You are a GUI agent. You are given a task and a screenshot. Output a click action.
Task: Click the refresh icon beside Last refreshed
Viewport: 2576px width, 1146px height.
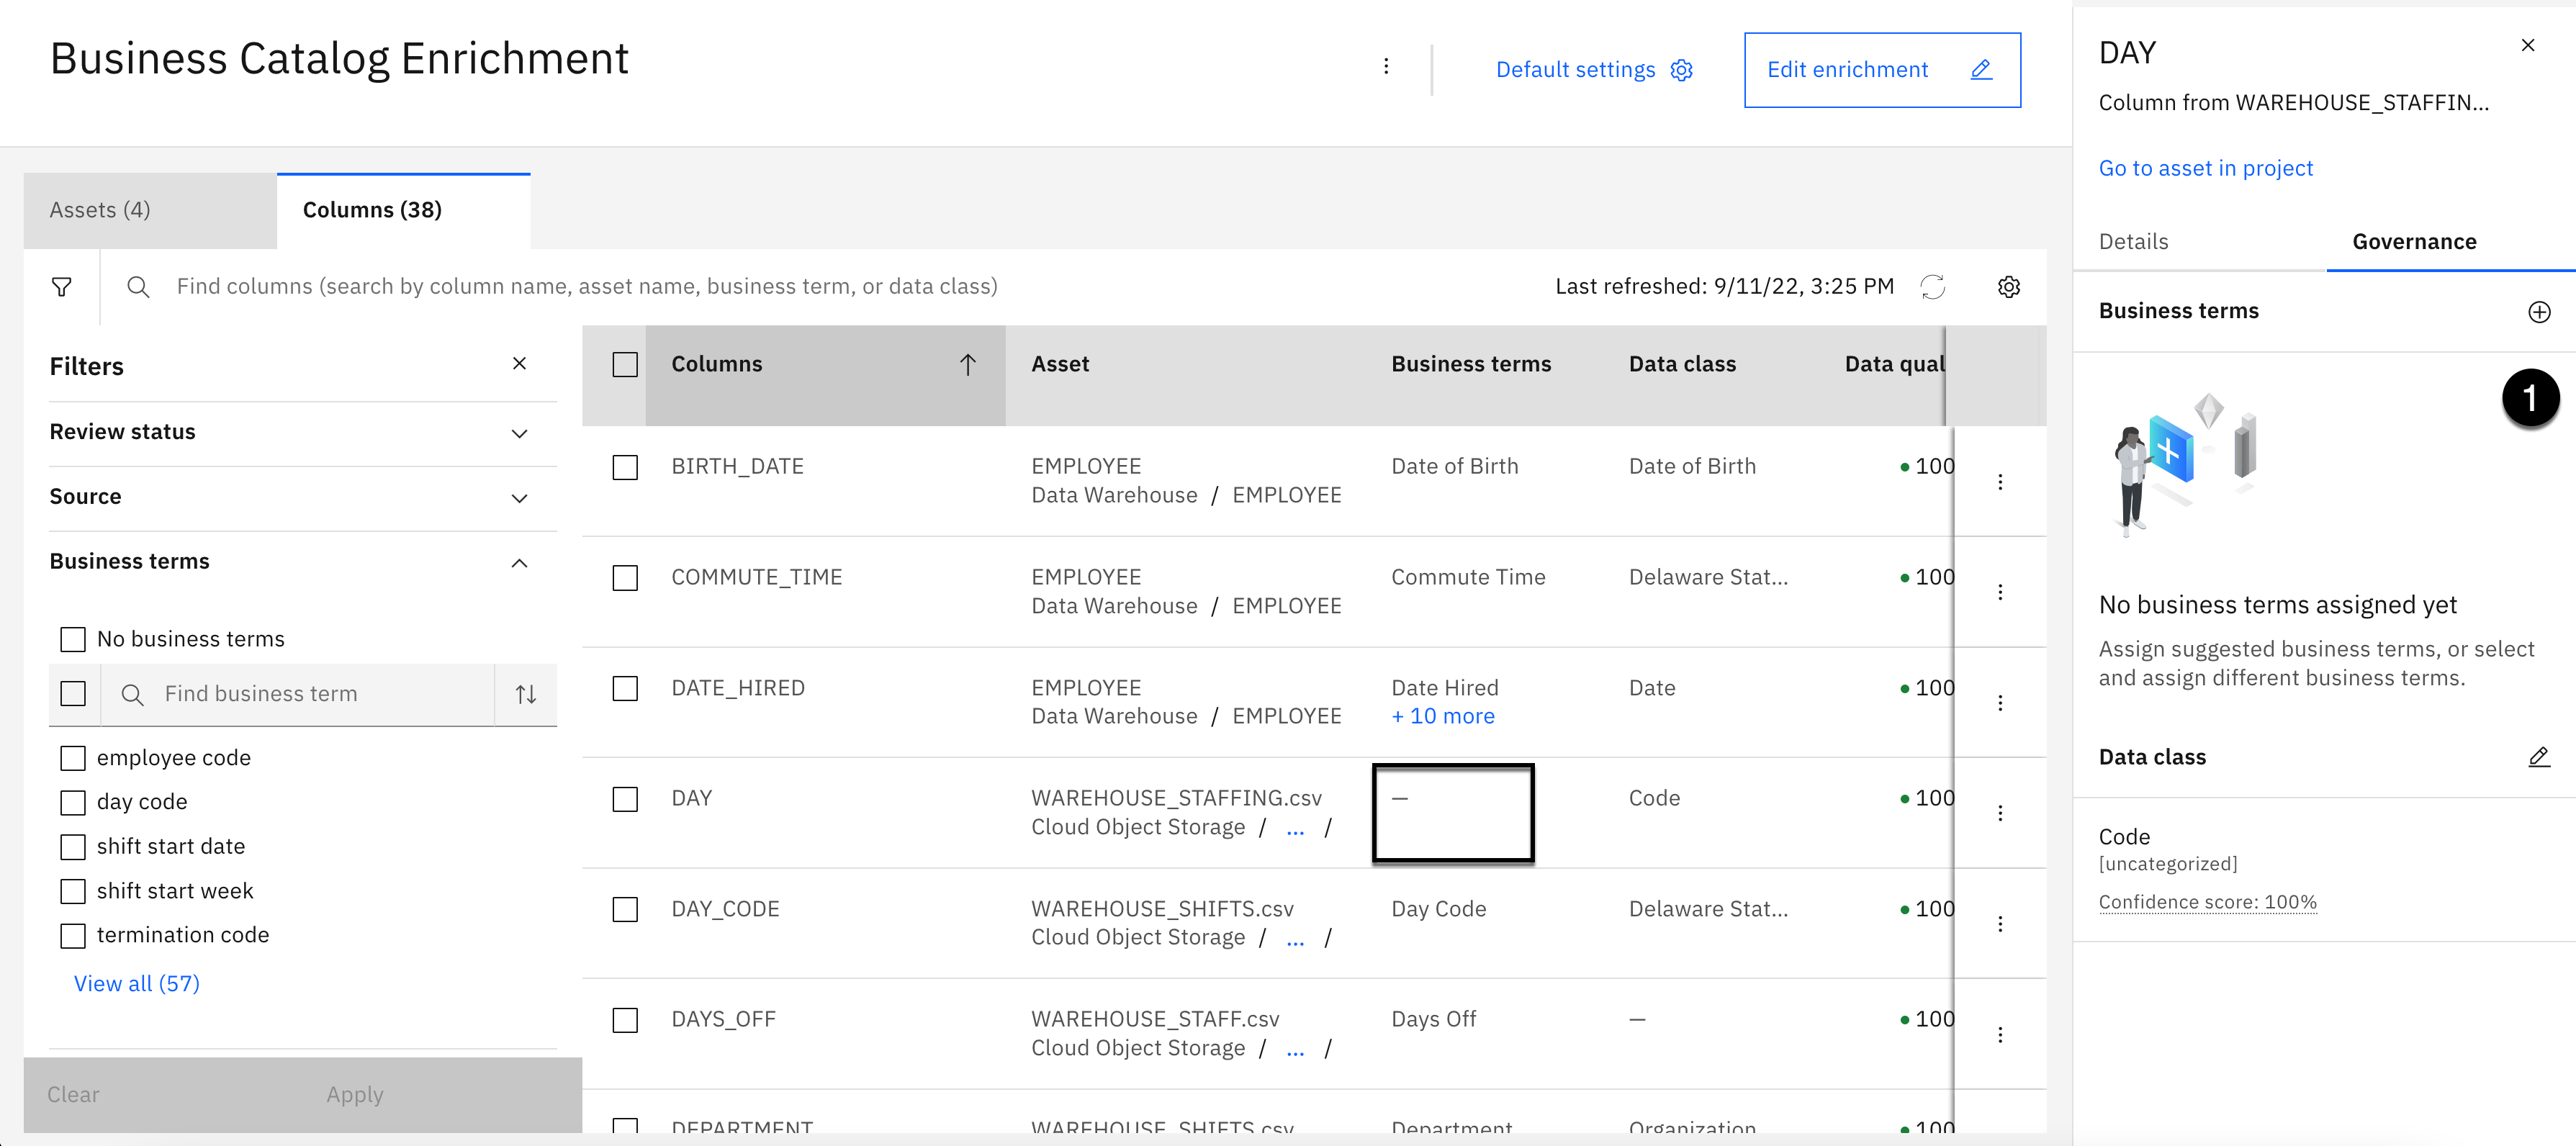(1932, 287)
